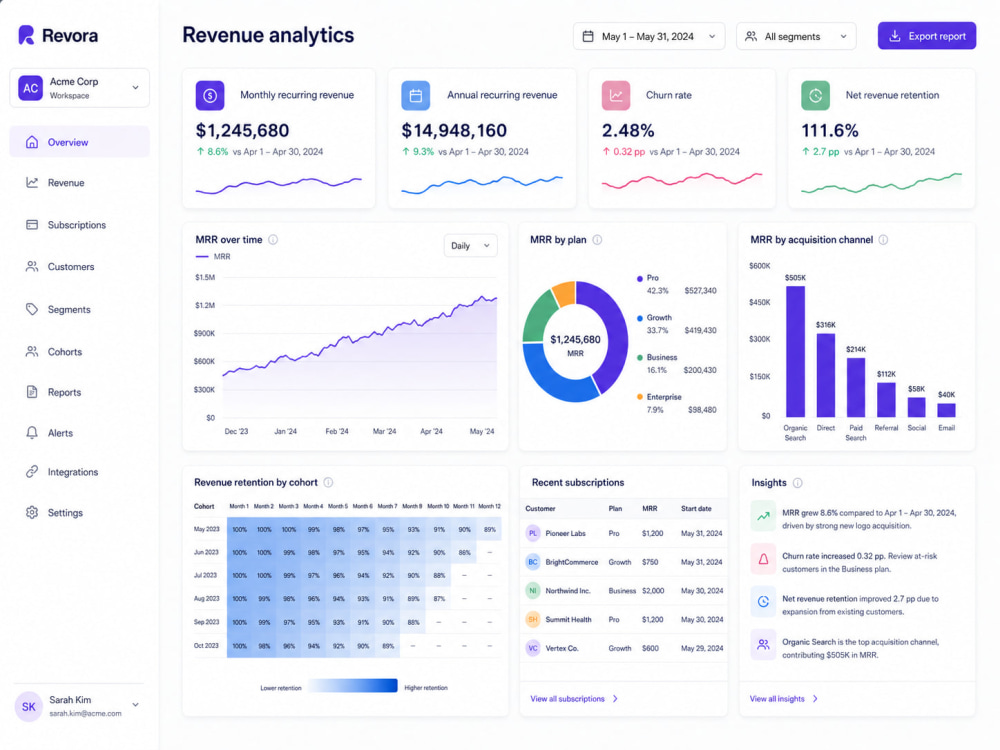Click the $1,245,680 donut center value
1000x750 pixels.
(x=575, y=339)
